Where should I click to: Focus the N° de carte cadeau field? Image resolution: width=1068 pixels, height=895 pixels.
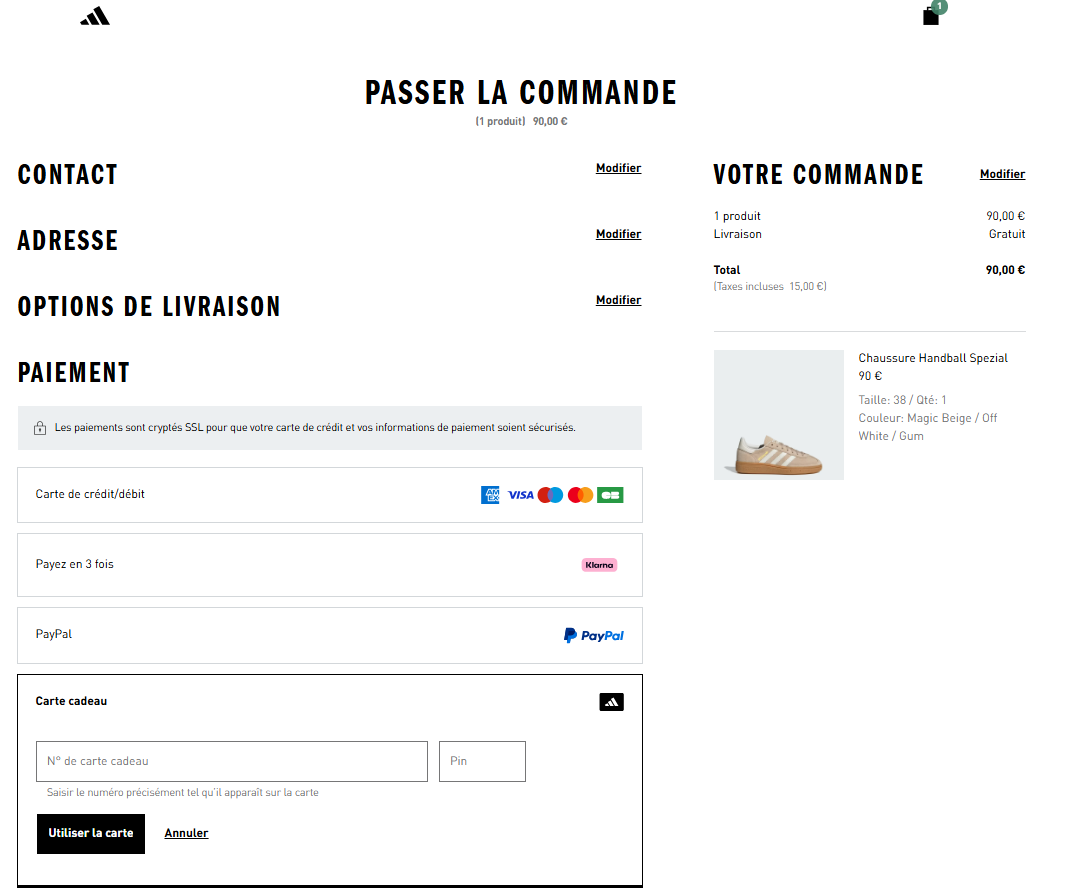(231, 761)
